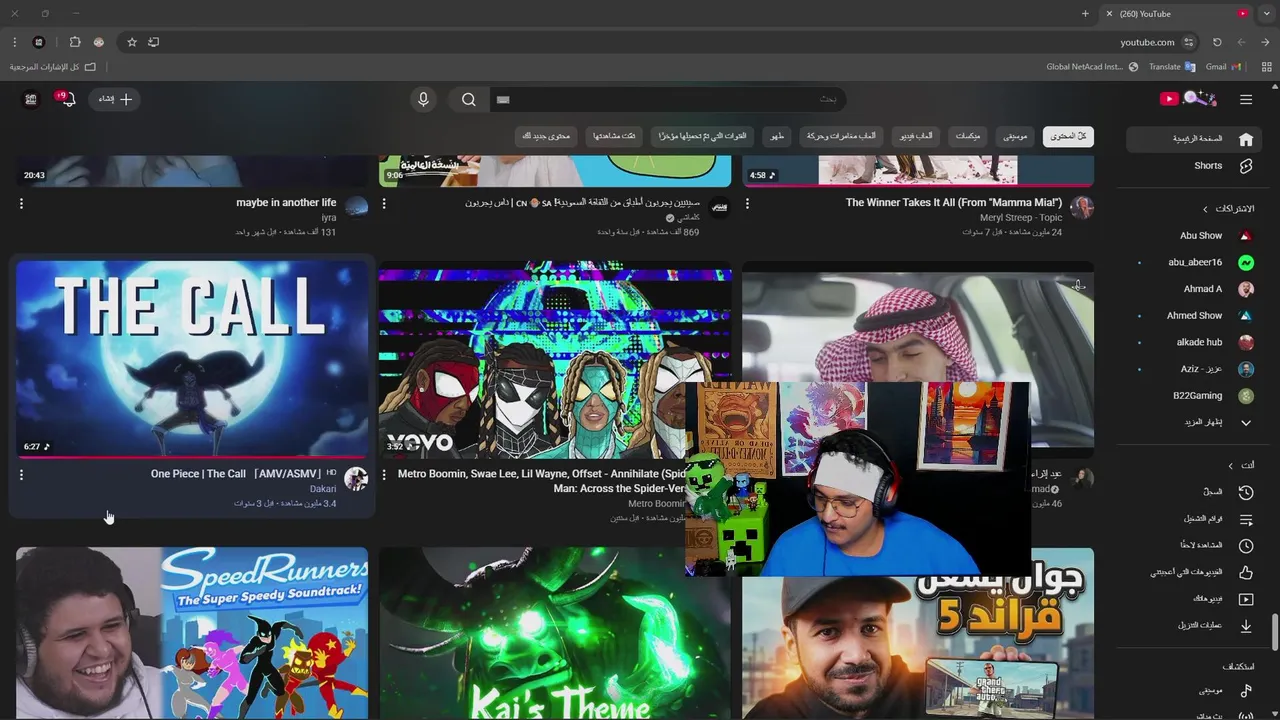Screen dimensions: 1280x720
Task: Open downloads arrow icon in sidebar
Action: (x=1246, y=625)
